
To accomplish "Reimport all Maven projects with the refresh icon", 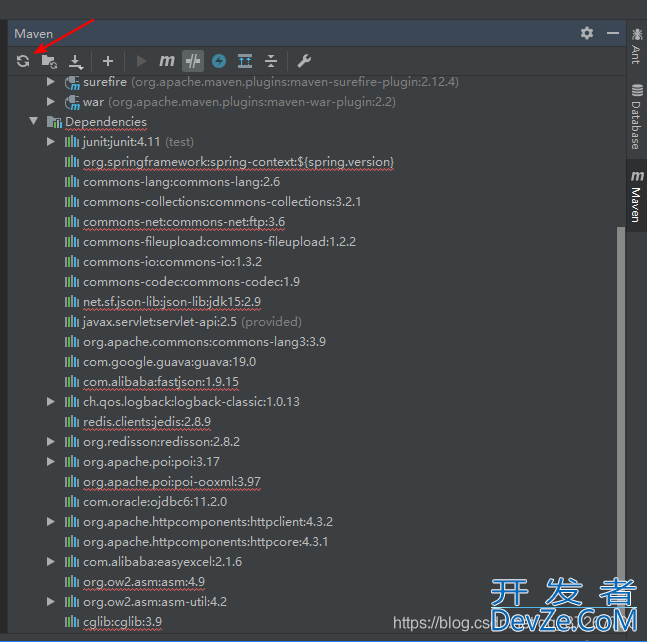I will coord(23,61).
